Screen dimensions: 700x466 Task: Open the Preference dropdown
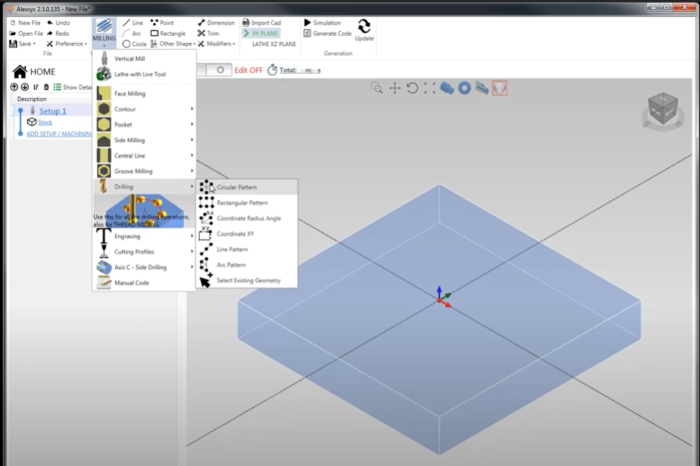click(x=67, y=44)
